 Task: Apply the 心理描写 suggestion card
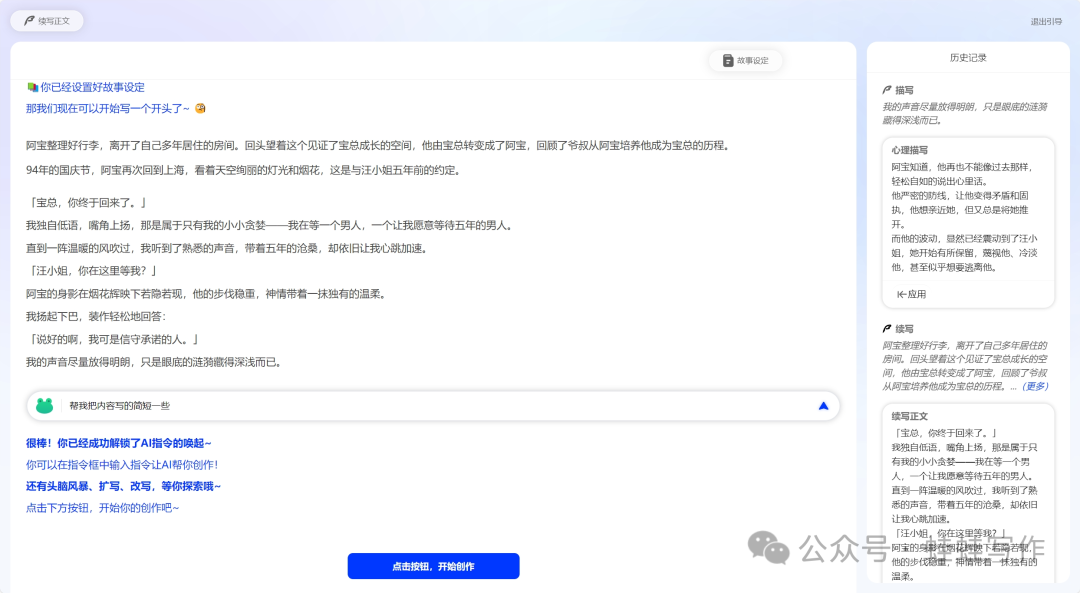click(912, 293)
